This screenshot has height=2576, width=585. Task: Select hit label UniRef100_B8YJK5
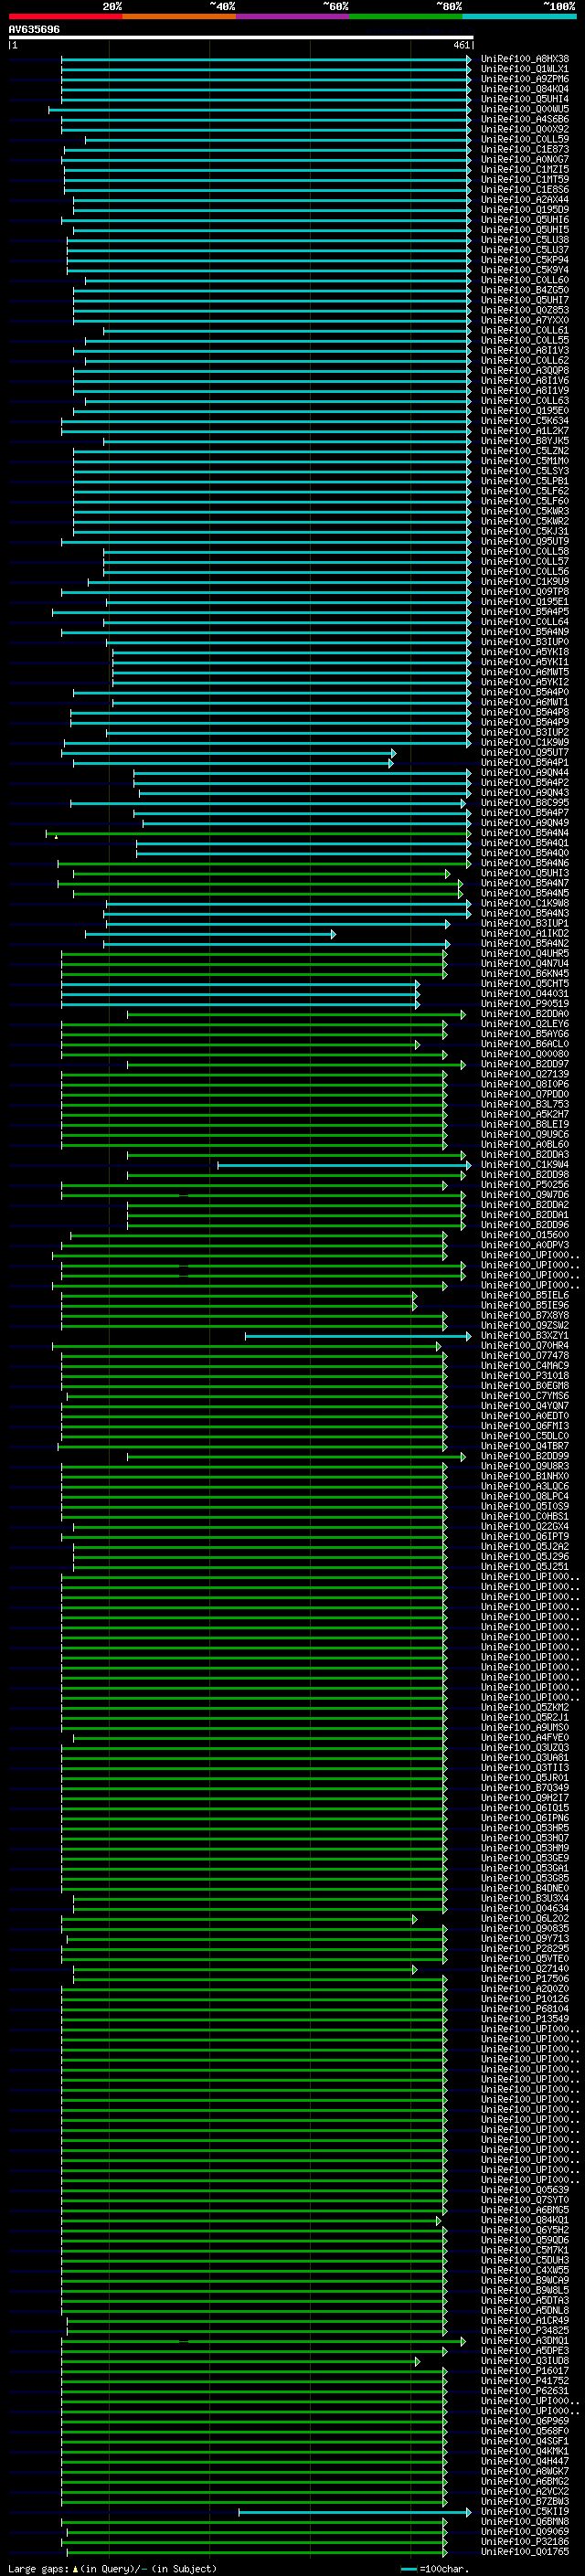[525, 441]
